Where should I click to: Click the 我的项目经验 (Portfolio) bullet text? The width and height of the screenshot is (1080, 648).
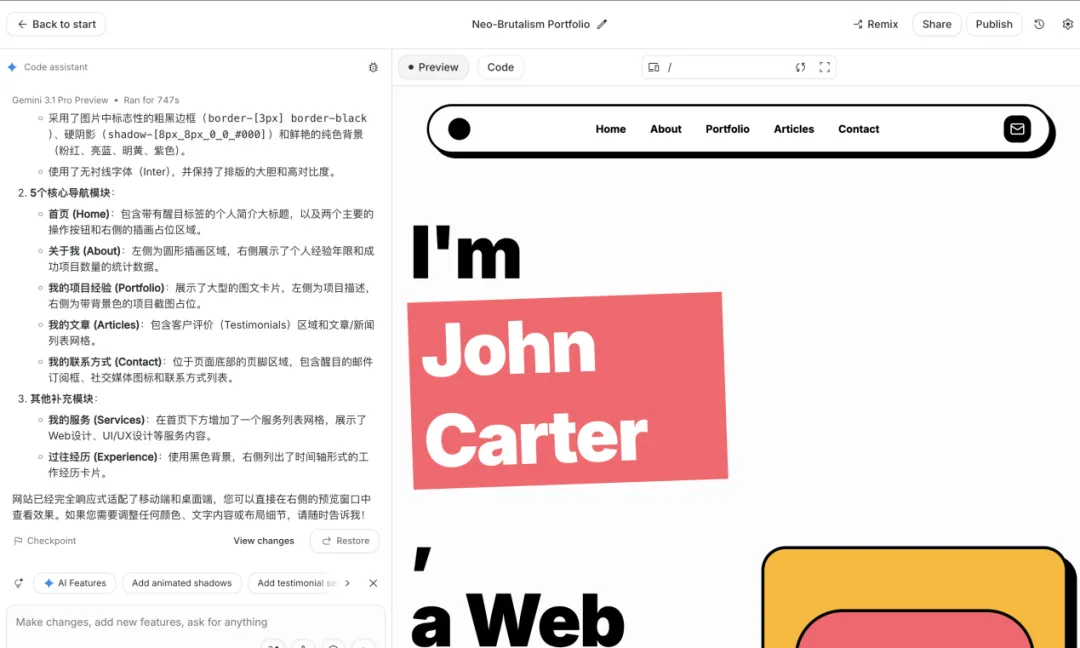point(211,295)
